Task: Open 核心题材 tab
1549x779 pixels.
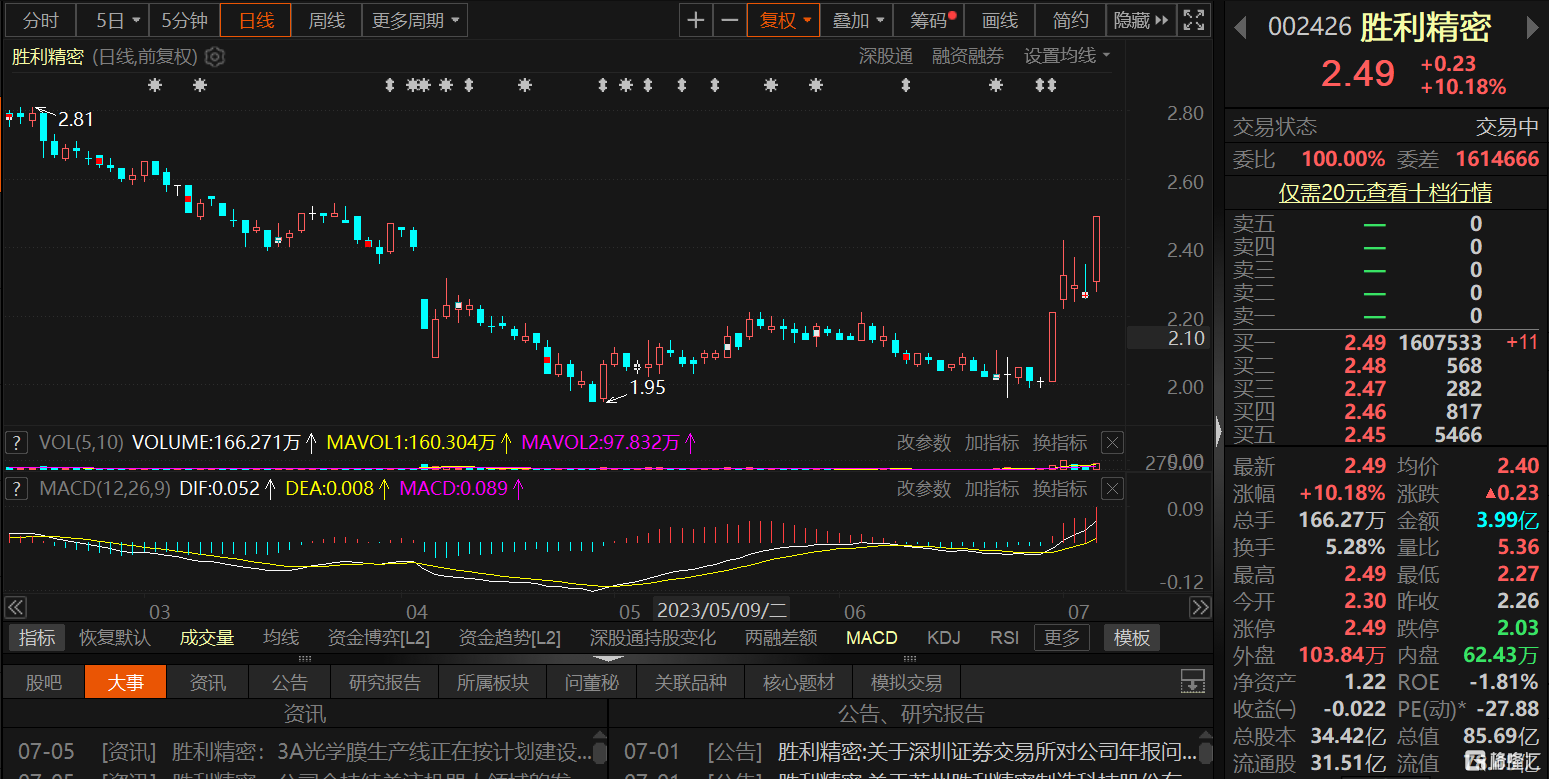Action: pyautogui.click(x=798, y=682)
